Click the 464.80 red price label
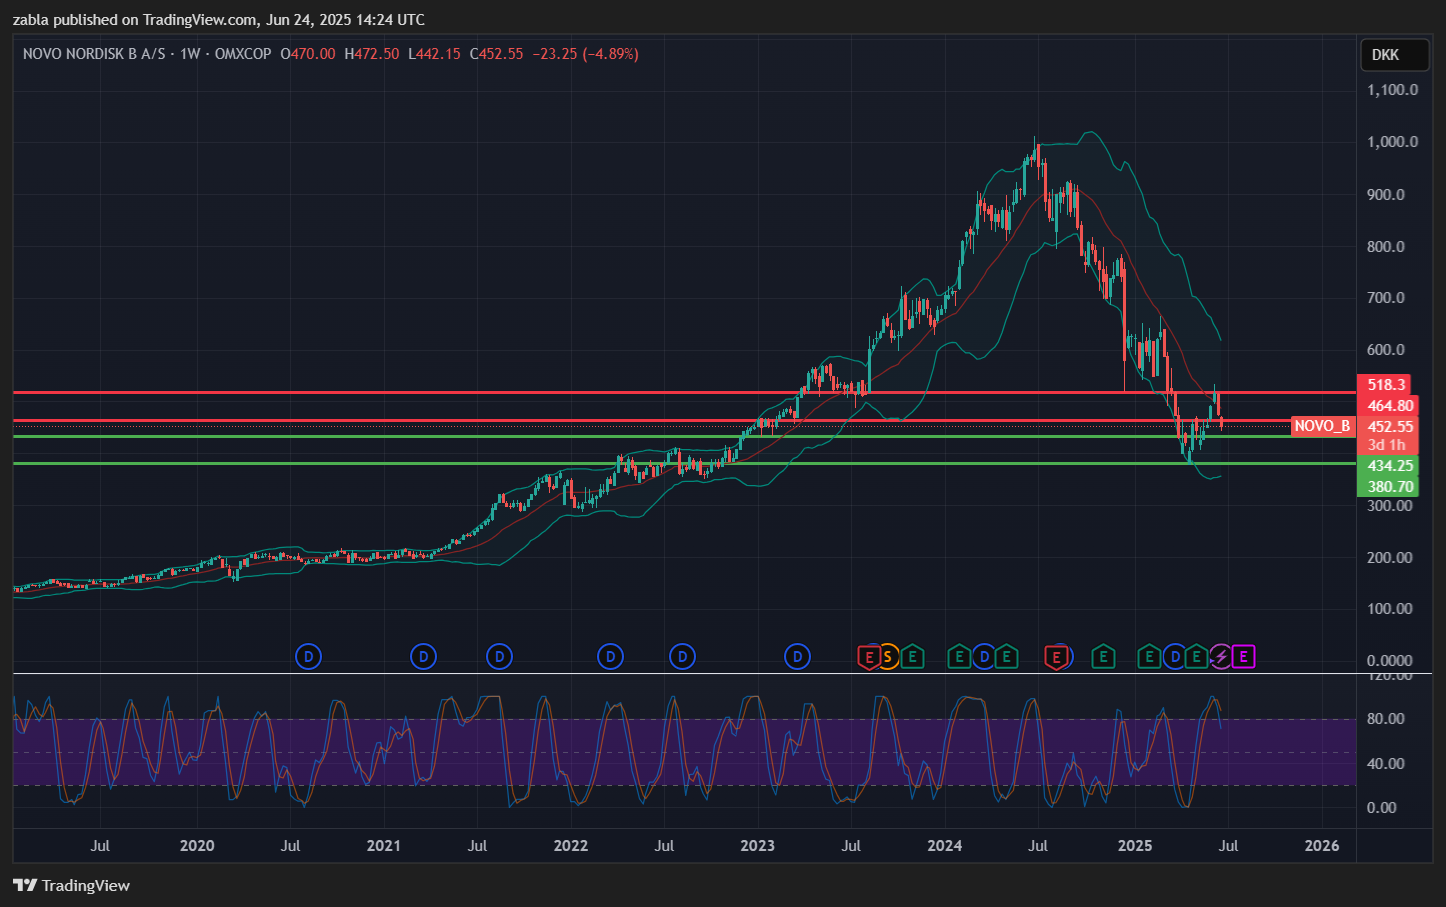 pyautogui.click(x=1387, y=405)
